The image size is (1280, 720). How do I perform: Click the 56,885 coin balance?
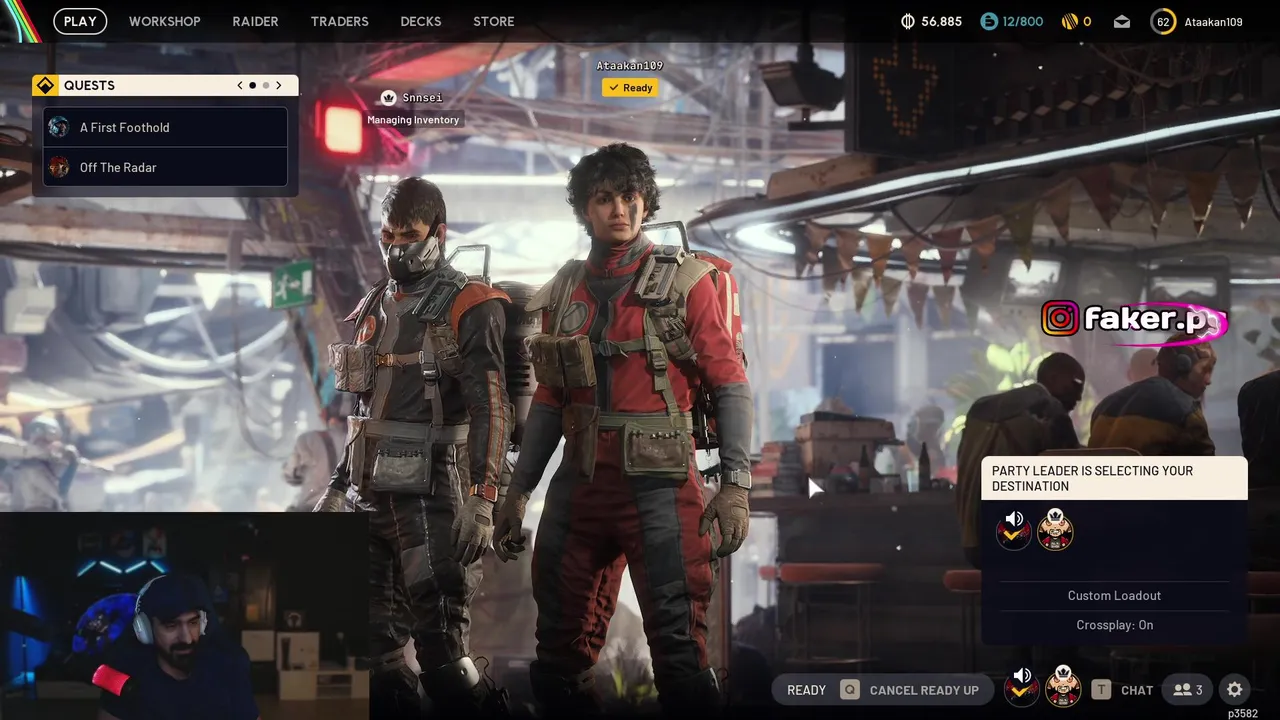pyautogui.click(x=941, y=21)
